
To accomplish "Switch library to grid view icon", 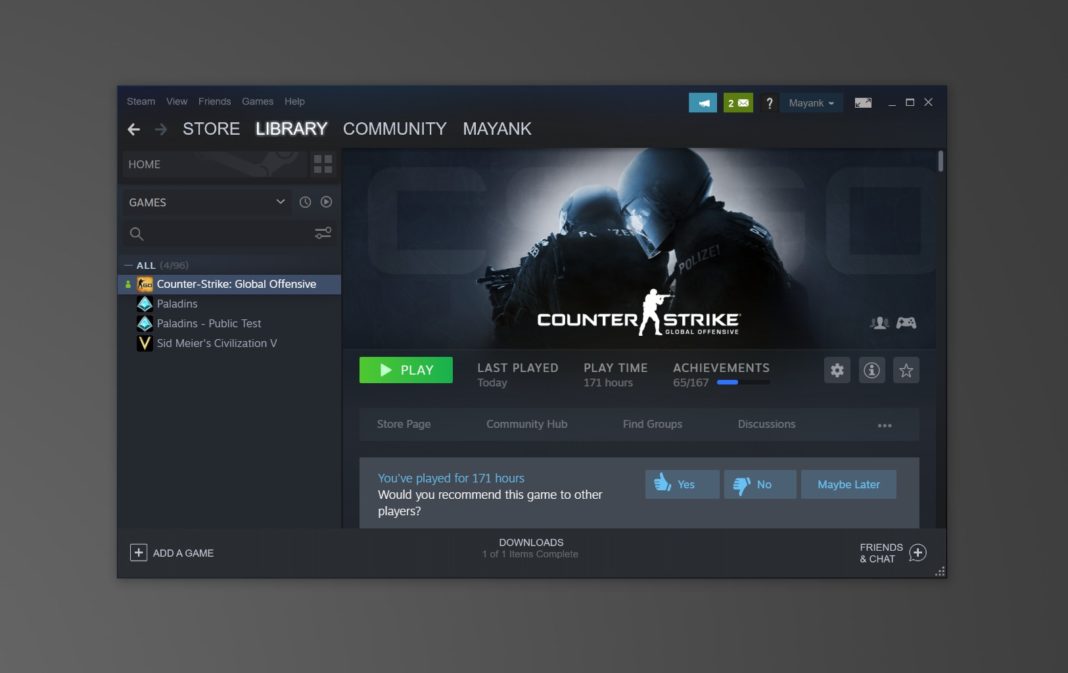I will (322, 163).
